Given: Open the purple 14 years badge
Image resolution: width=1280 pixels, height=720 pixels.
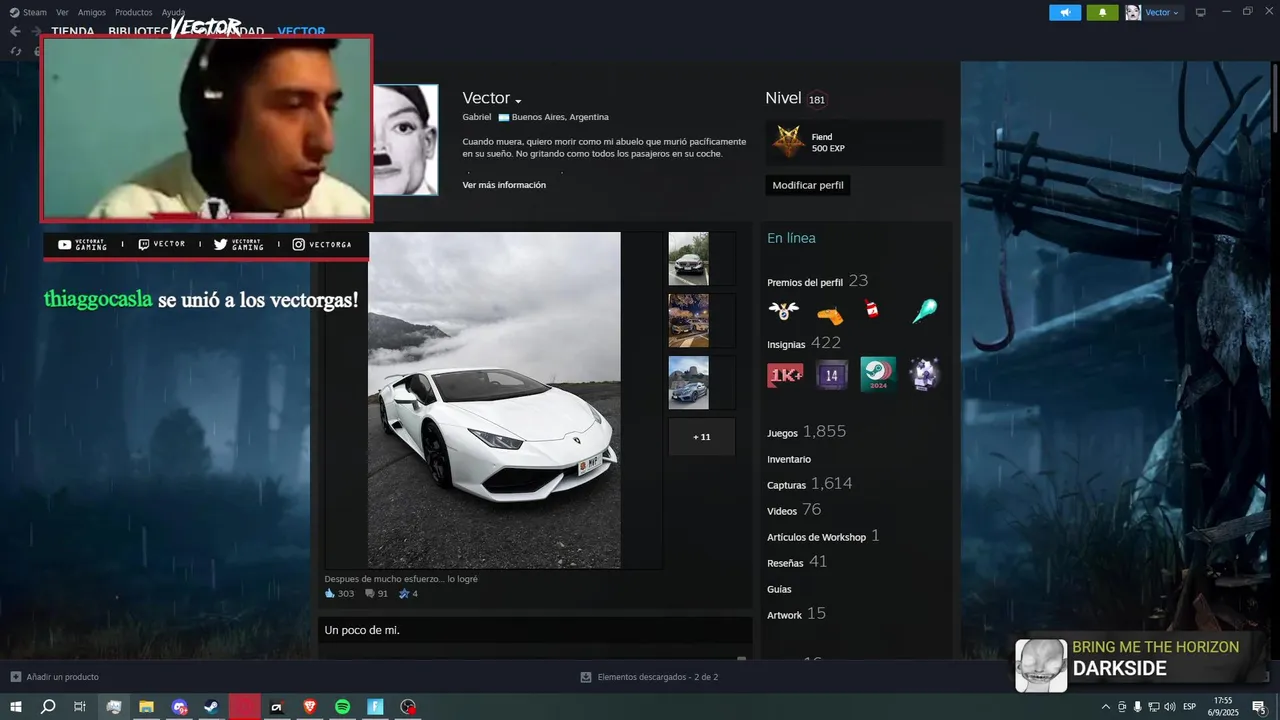Looking at the screenshot, I should click(x=832, y=375).
